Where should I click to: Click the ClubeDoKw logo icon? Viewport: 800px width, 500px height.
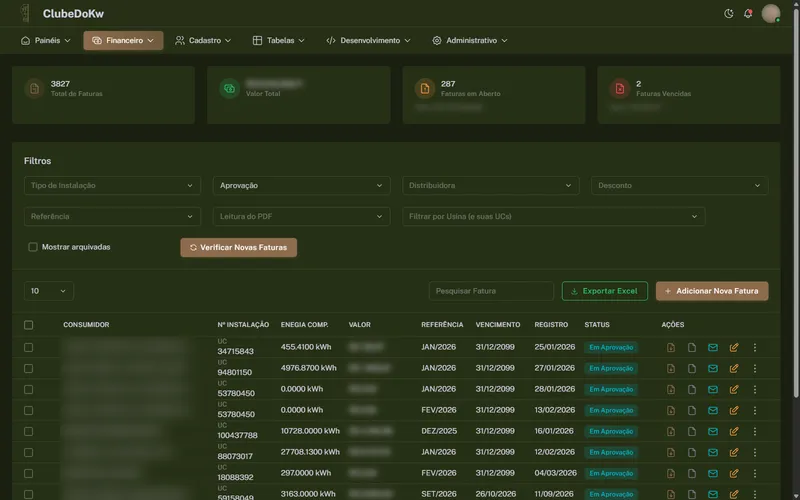coord(25,13)
